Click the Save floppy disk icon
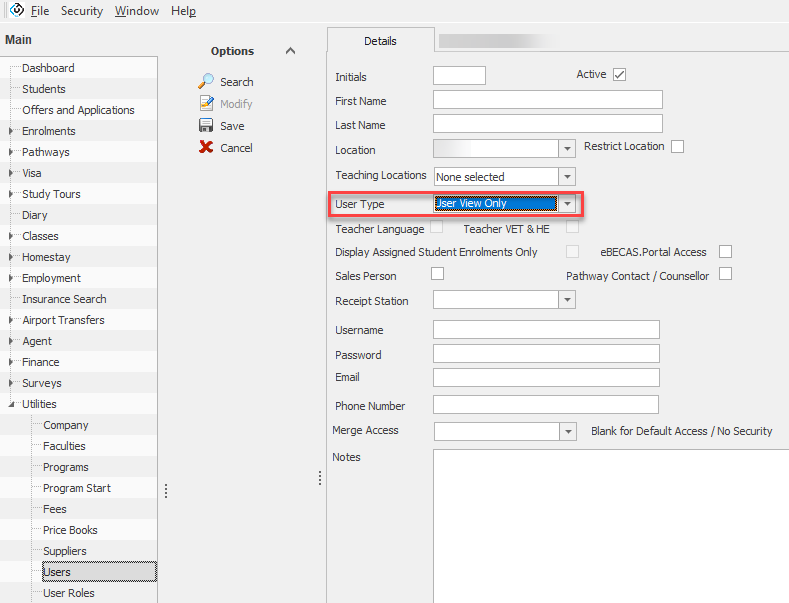Screen dimensions: 789x603 (206, 126)
